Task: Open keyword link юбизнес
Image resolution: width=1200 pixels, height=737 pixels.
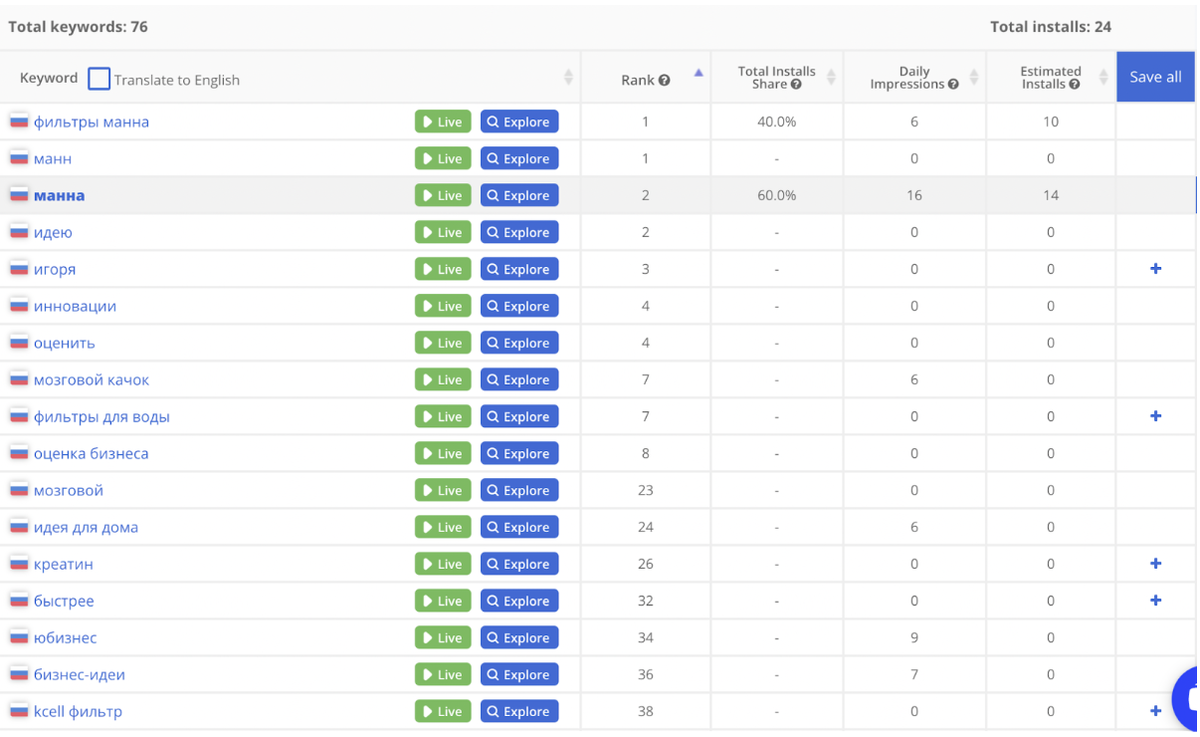Action: click(65, 638)
